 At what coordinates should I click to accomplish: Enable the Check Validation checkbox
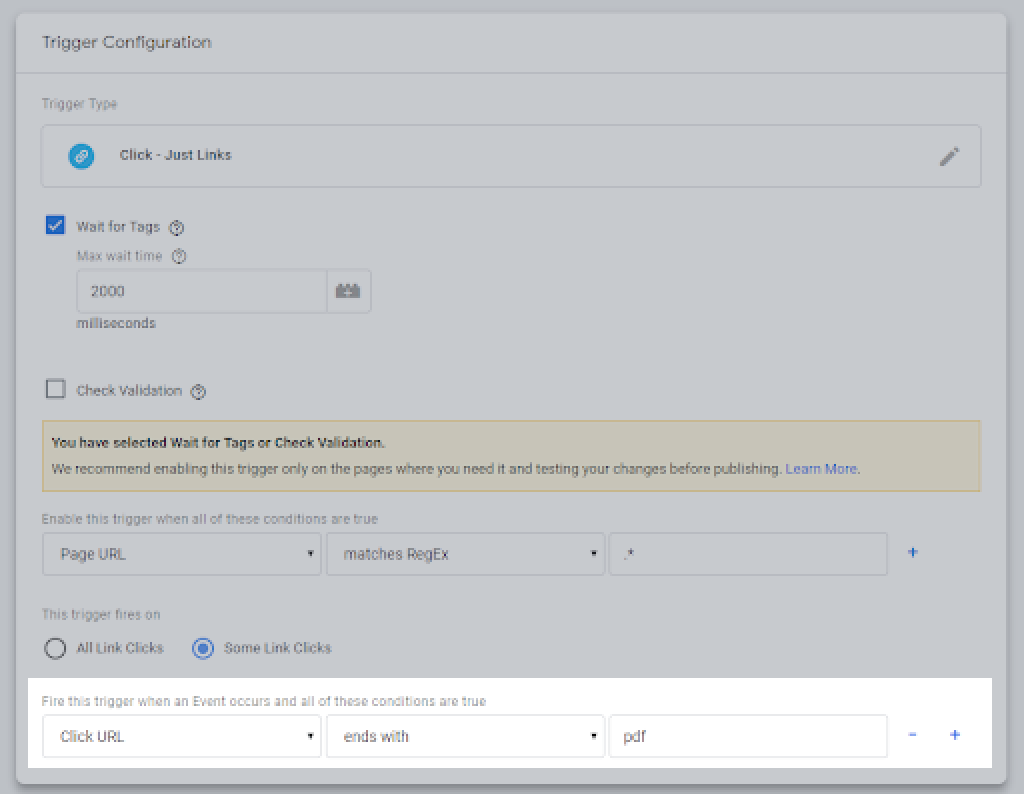tap(56, 389)
